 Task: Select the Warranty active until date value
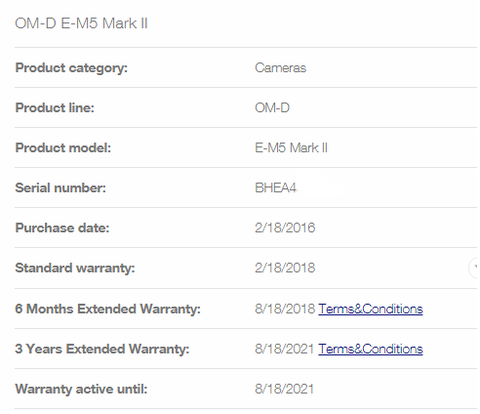coord(284,389)
